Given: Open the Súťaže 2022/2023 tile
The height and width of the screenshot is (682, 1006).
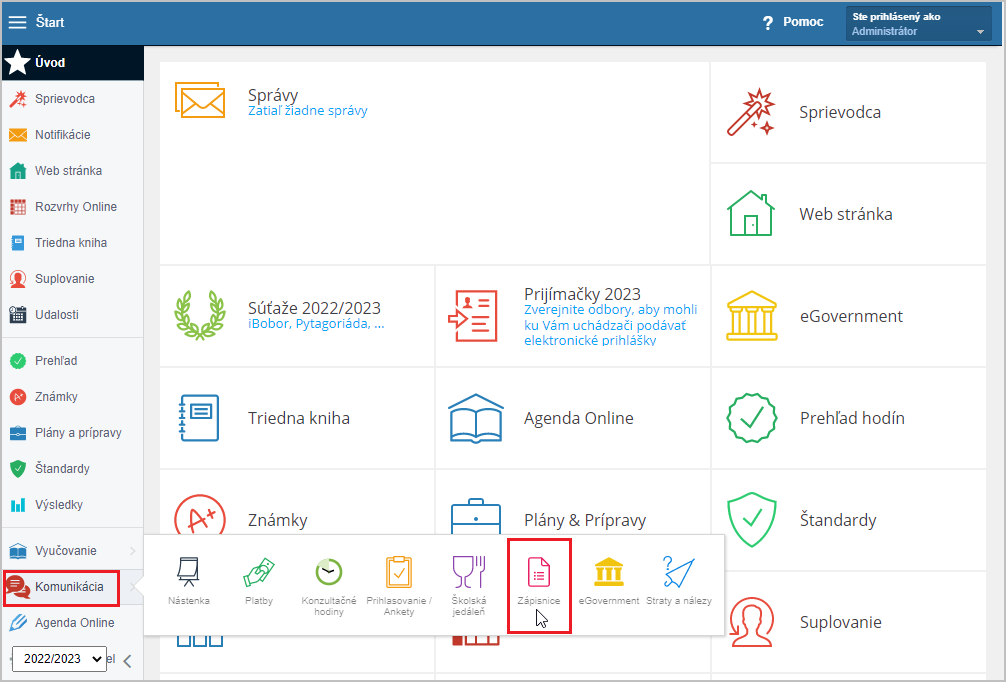Looking at the screenshot, I should click(x=314, y=308).
